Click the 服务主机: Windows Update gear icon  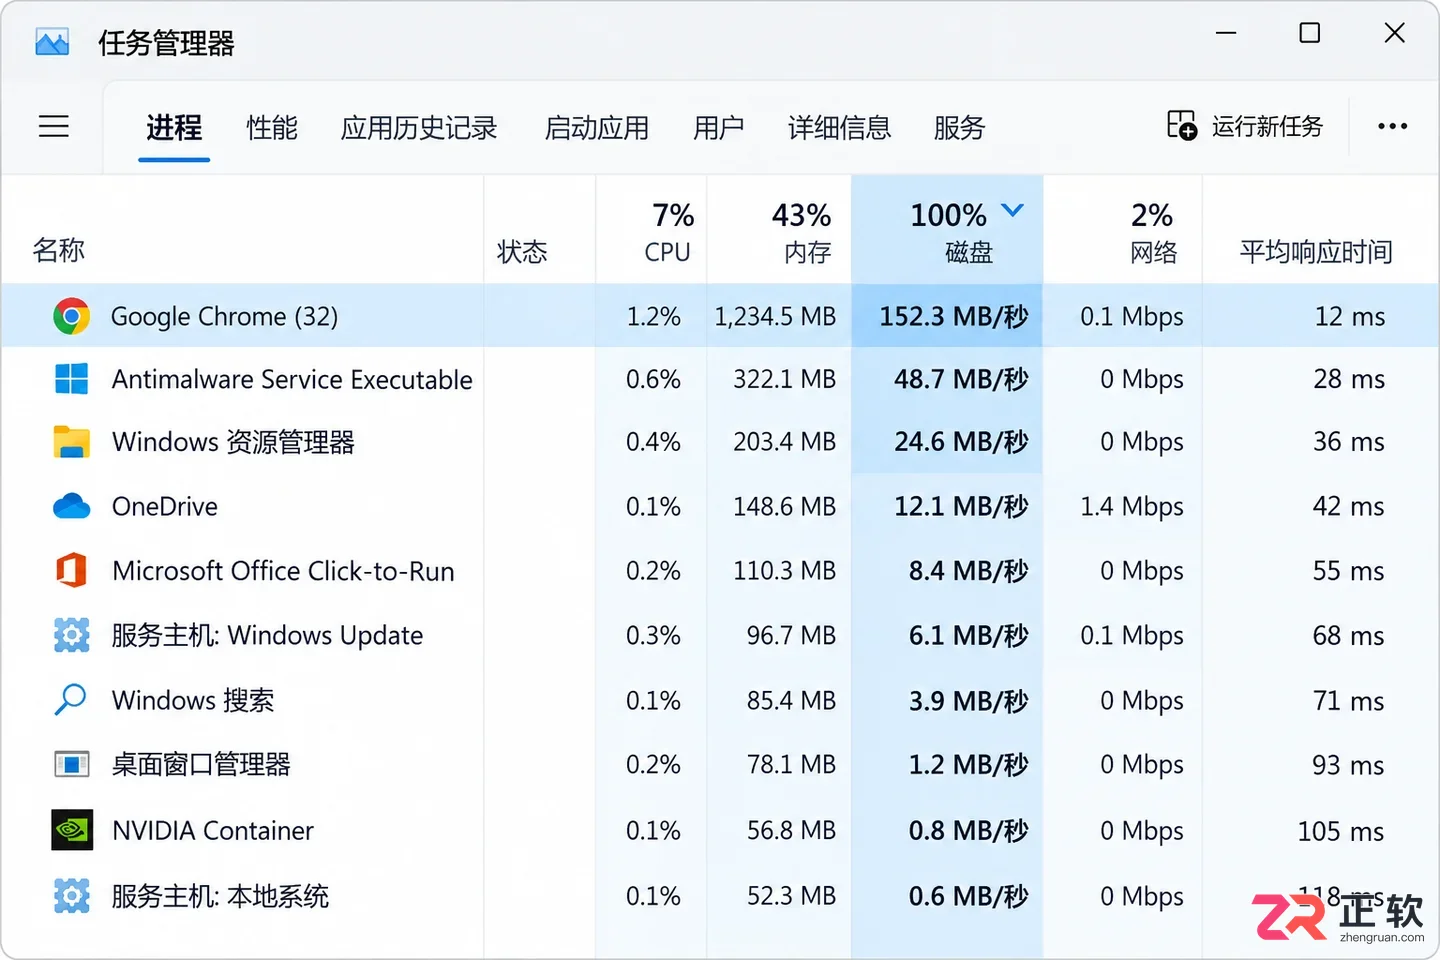tap(71, 635)
